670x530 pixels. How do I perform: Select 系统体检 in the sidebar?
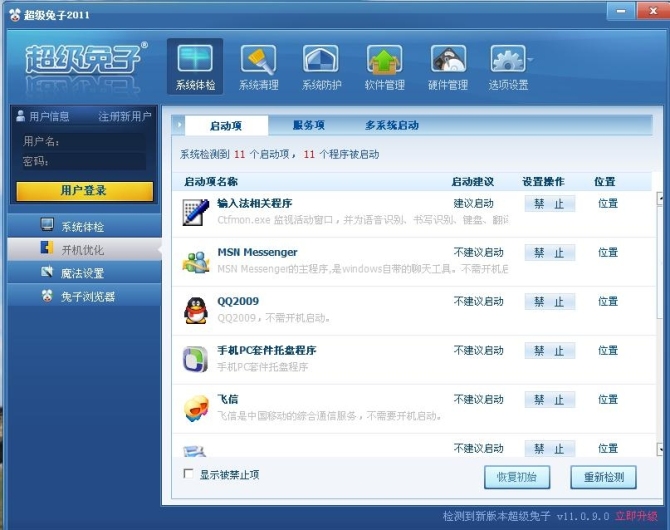(x=84, y=226)
